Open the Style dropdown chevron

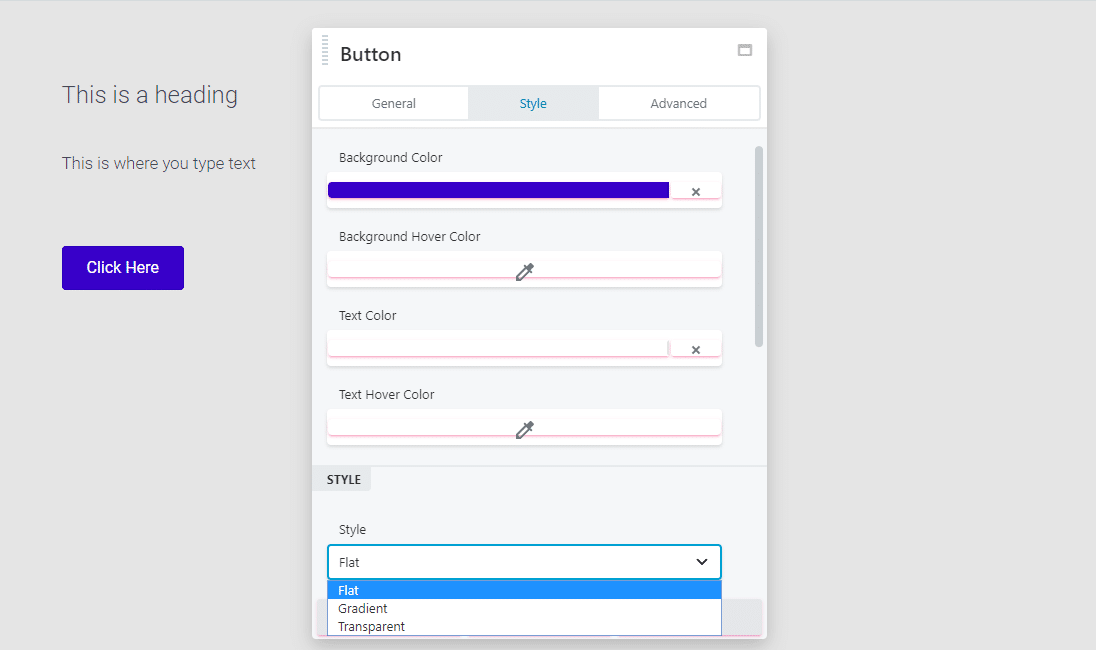coord(701,562)
